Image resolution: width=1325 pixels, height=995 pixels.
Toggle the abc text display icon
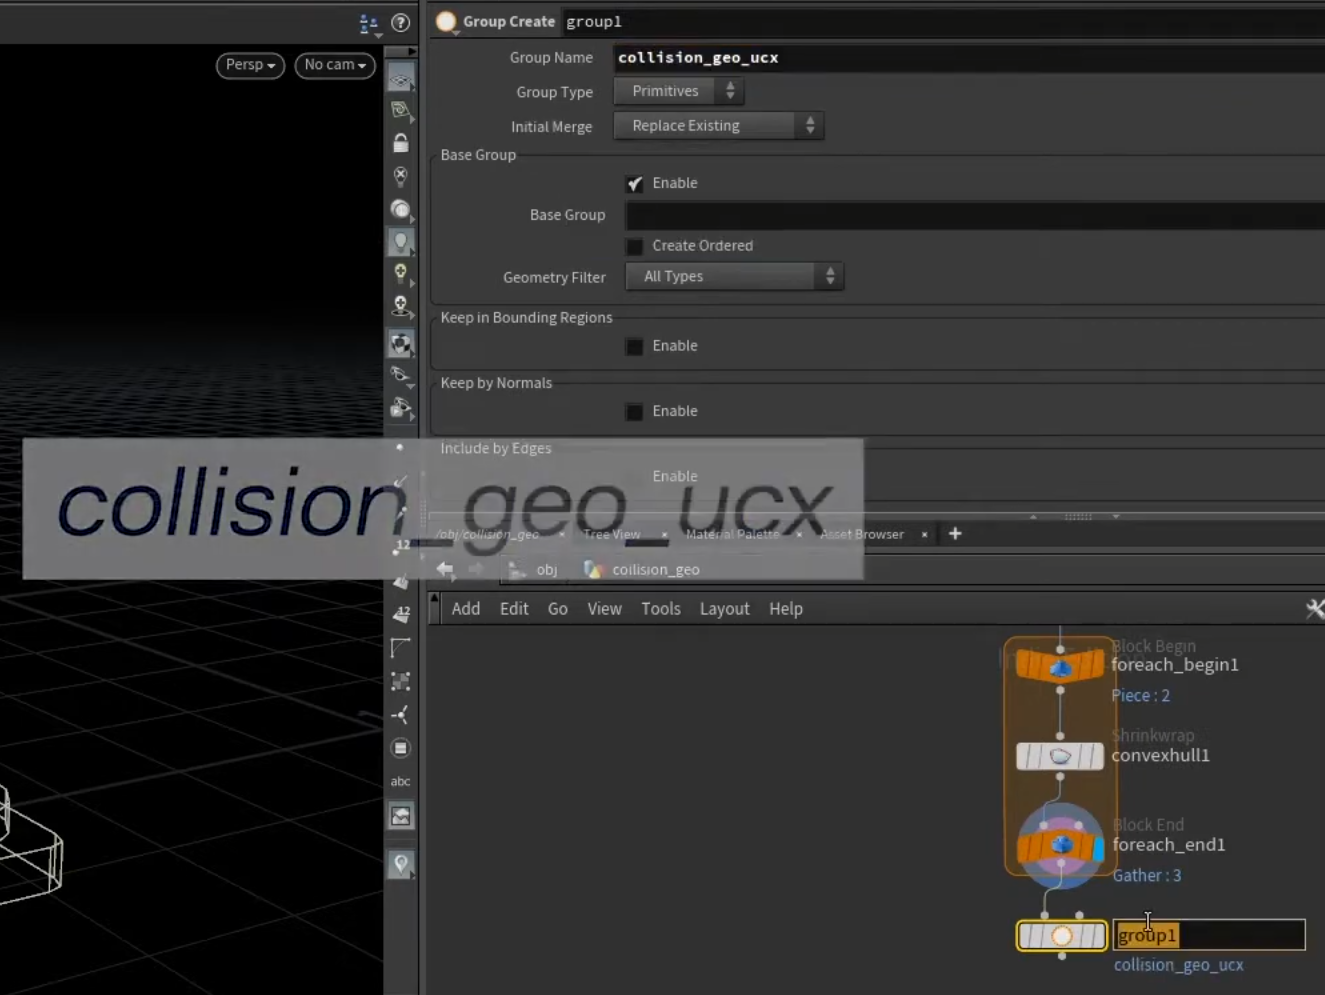(400, 781)
